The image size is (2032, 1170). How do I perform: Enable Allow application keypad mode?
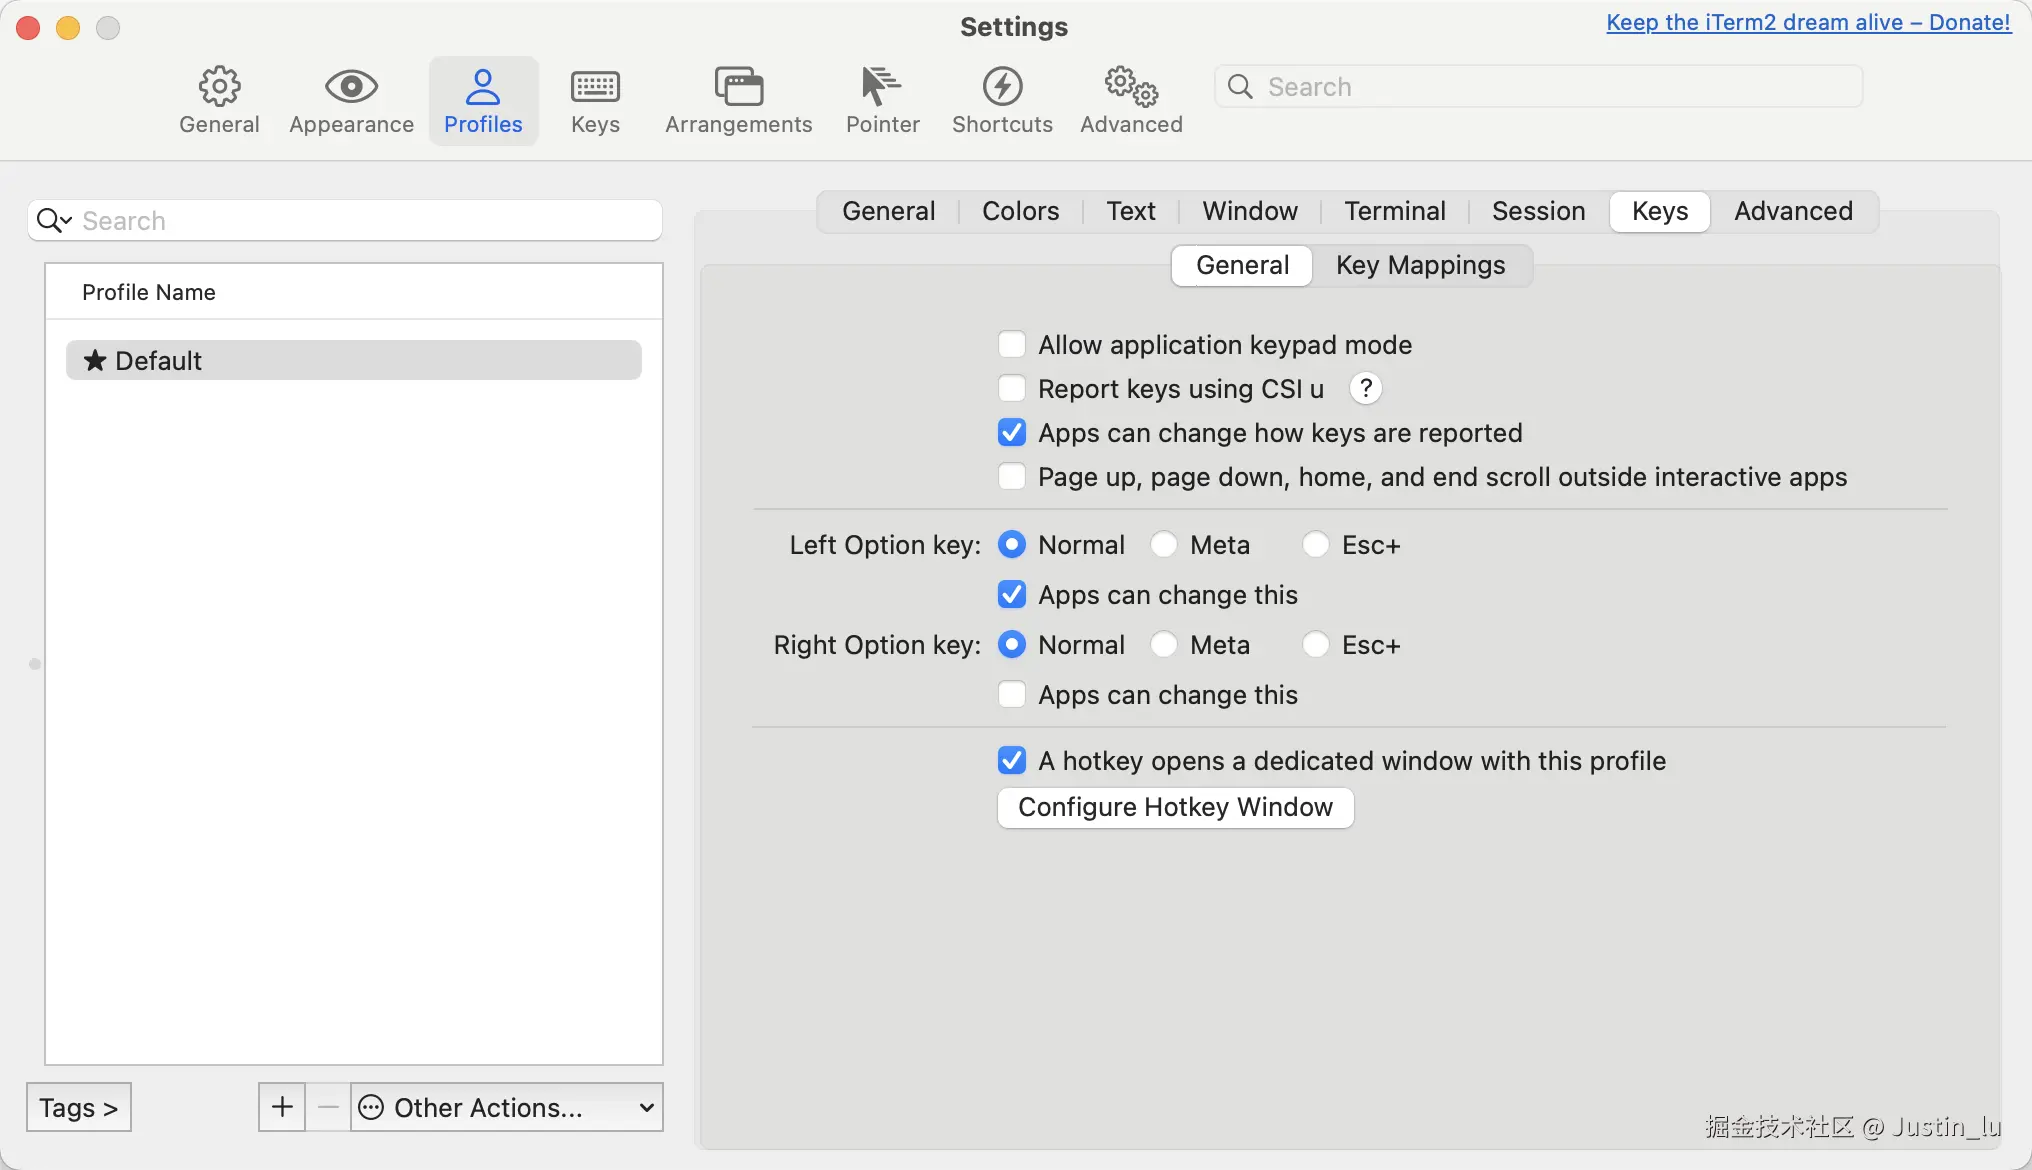1012,345
